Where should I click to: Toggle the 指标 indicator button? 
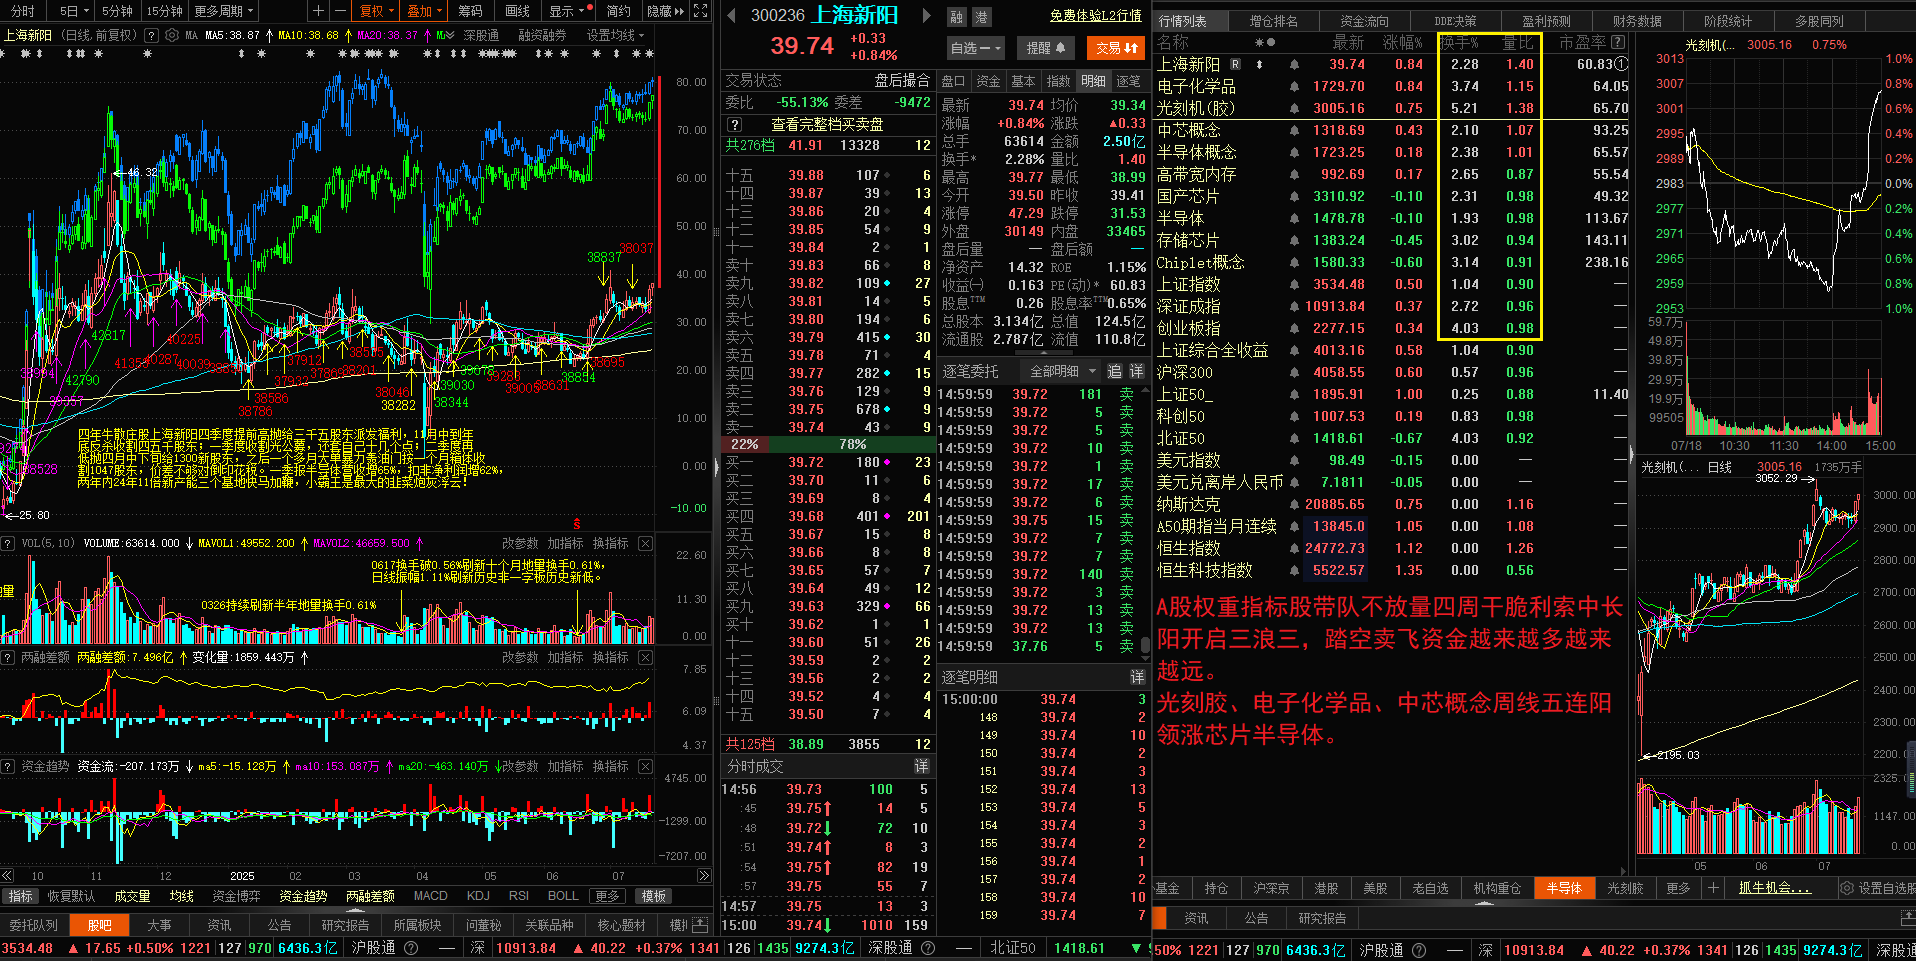pyautogui.click(x=20, y=896)
